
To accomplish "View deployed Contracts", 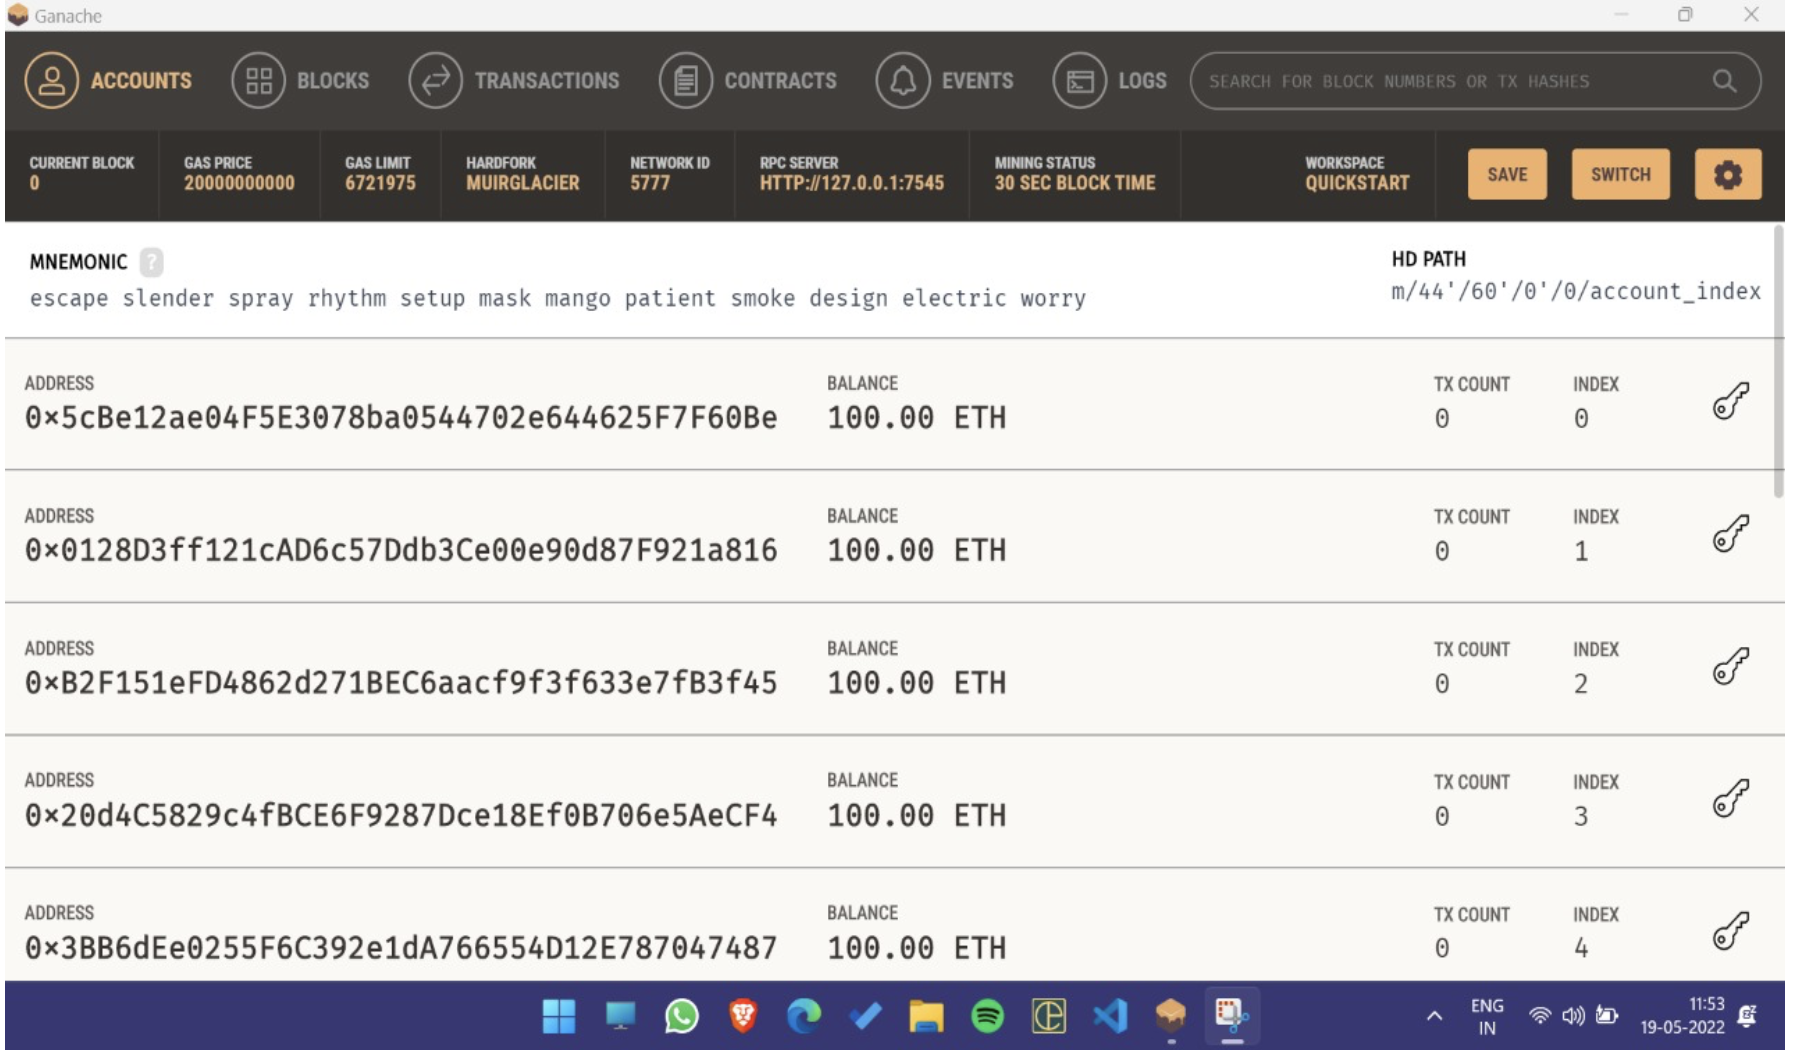I will [x=685, y=81].
